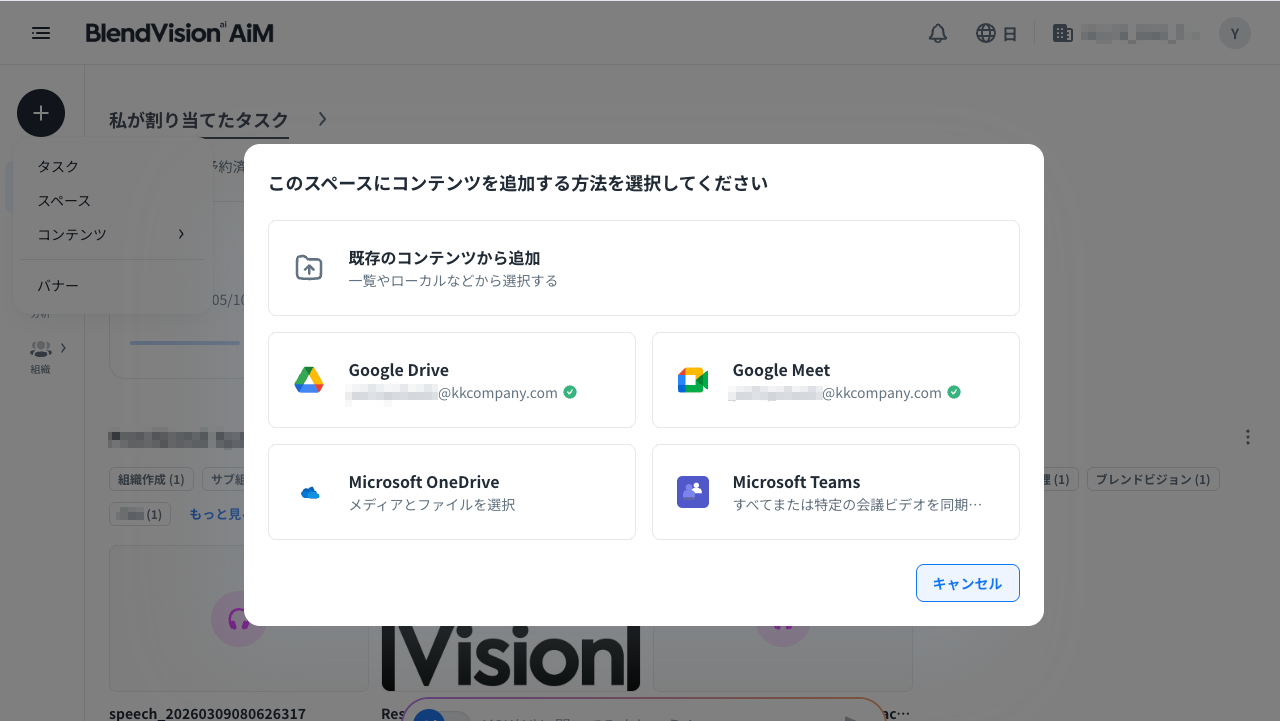This screenshot has height=721, width=1280.
Task: Choose the Microsoft OneDrive option
Action: tap(452, 492)
